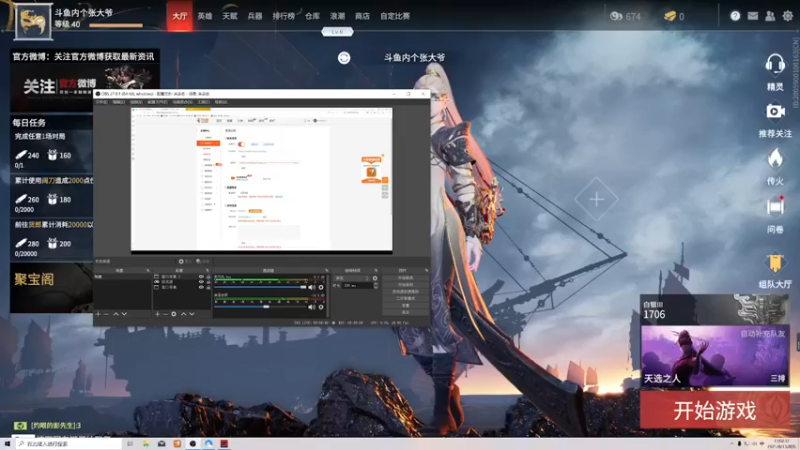800x450 pixels.
Task: Open source properties gear in OBS sources toolbar
Action: pyautogui.click(x=174, y=314)
